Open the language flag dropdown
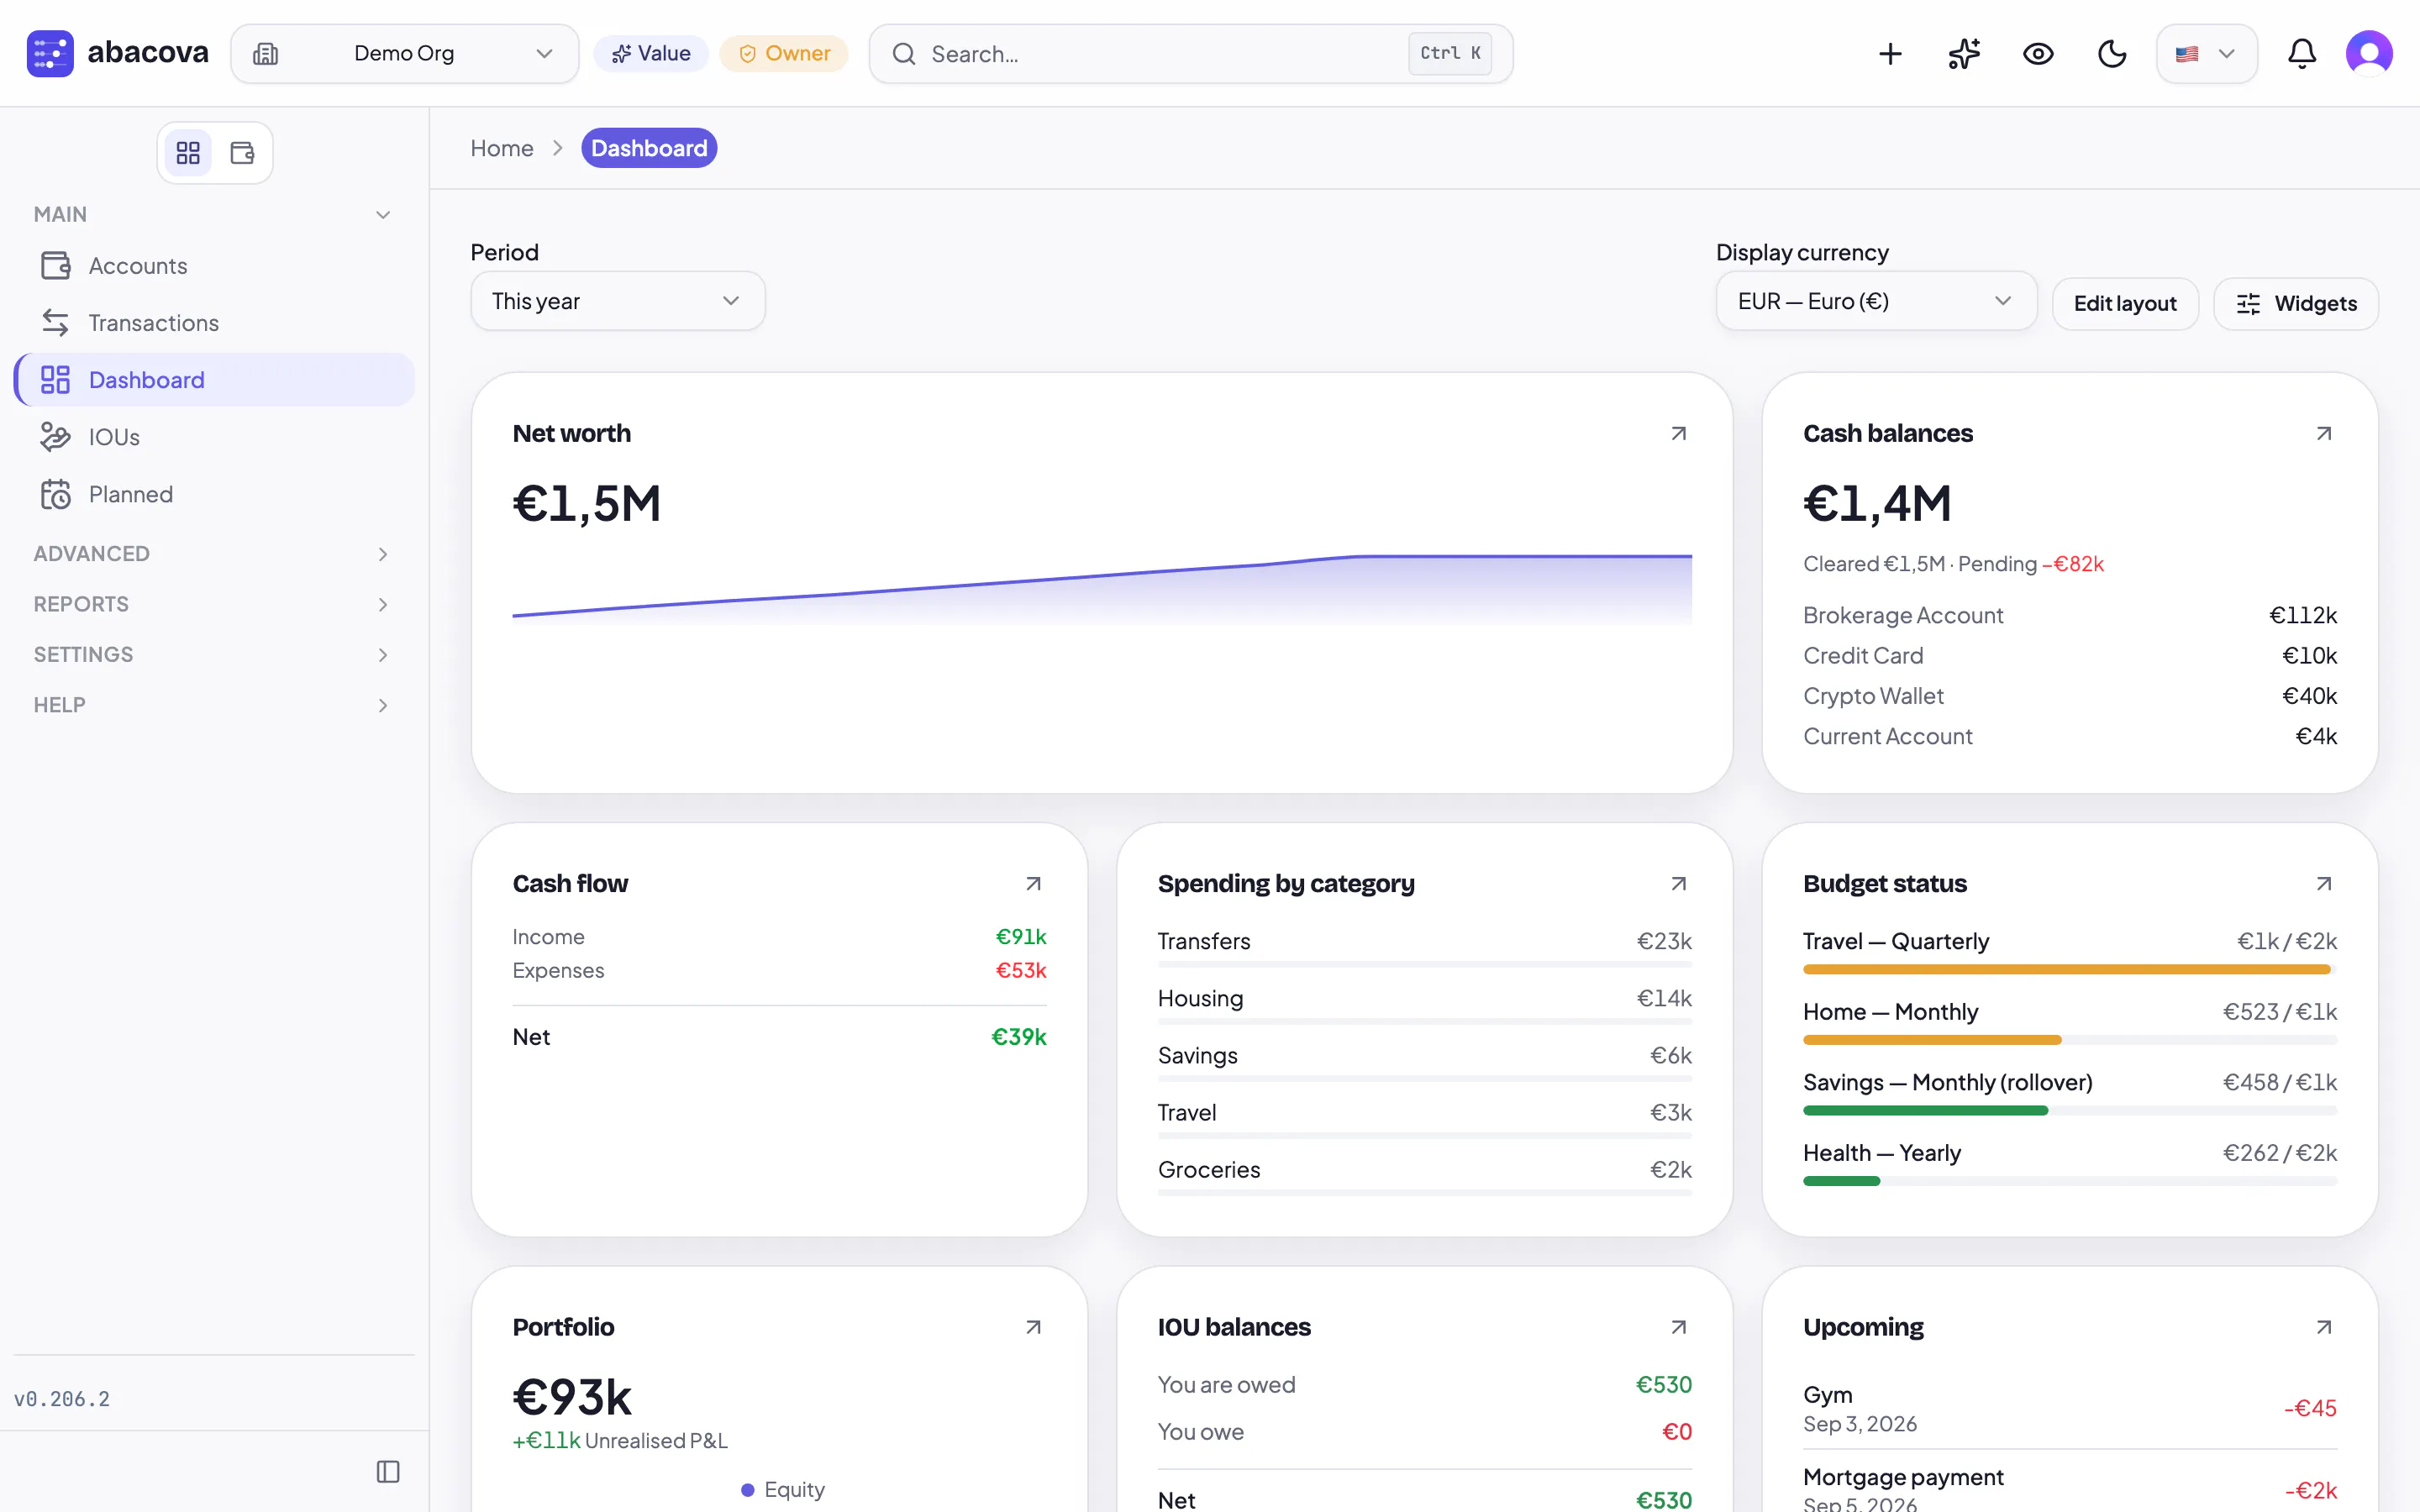 click(2206, 54)
